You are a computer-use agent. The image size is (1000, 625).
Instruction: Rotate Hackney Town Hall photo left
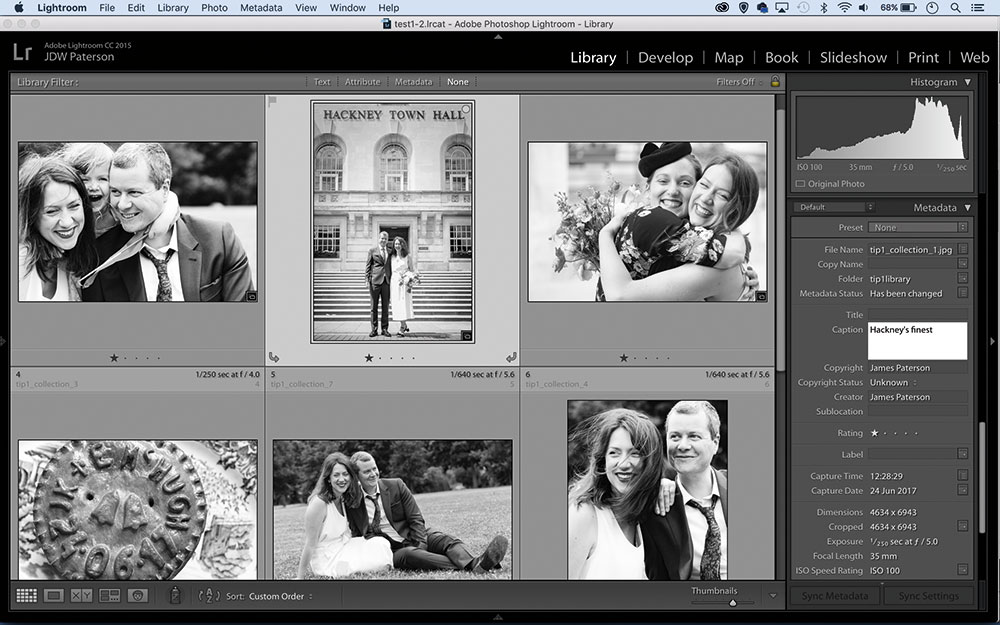[x=274, y=358]
